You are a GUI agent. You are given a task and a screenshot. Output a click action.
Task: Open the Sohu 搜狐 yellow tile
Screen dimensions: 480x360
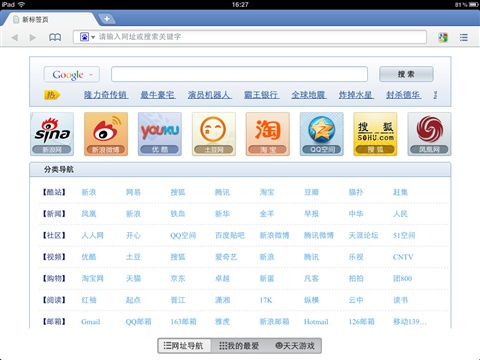pos(375,134)
